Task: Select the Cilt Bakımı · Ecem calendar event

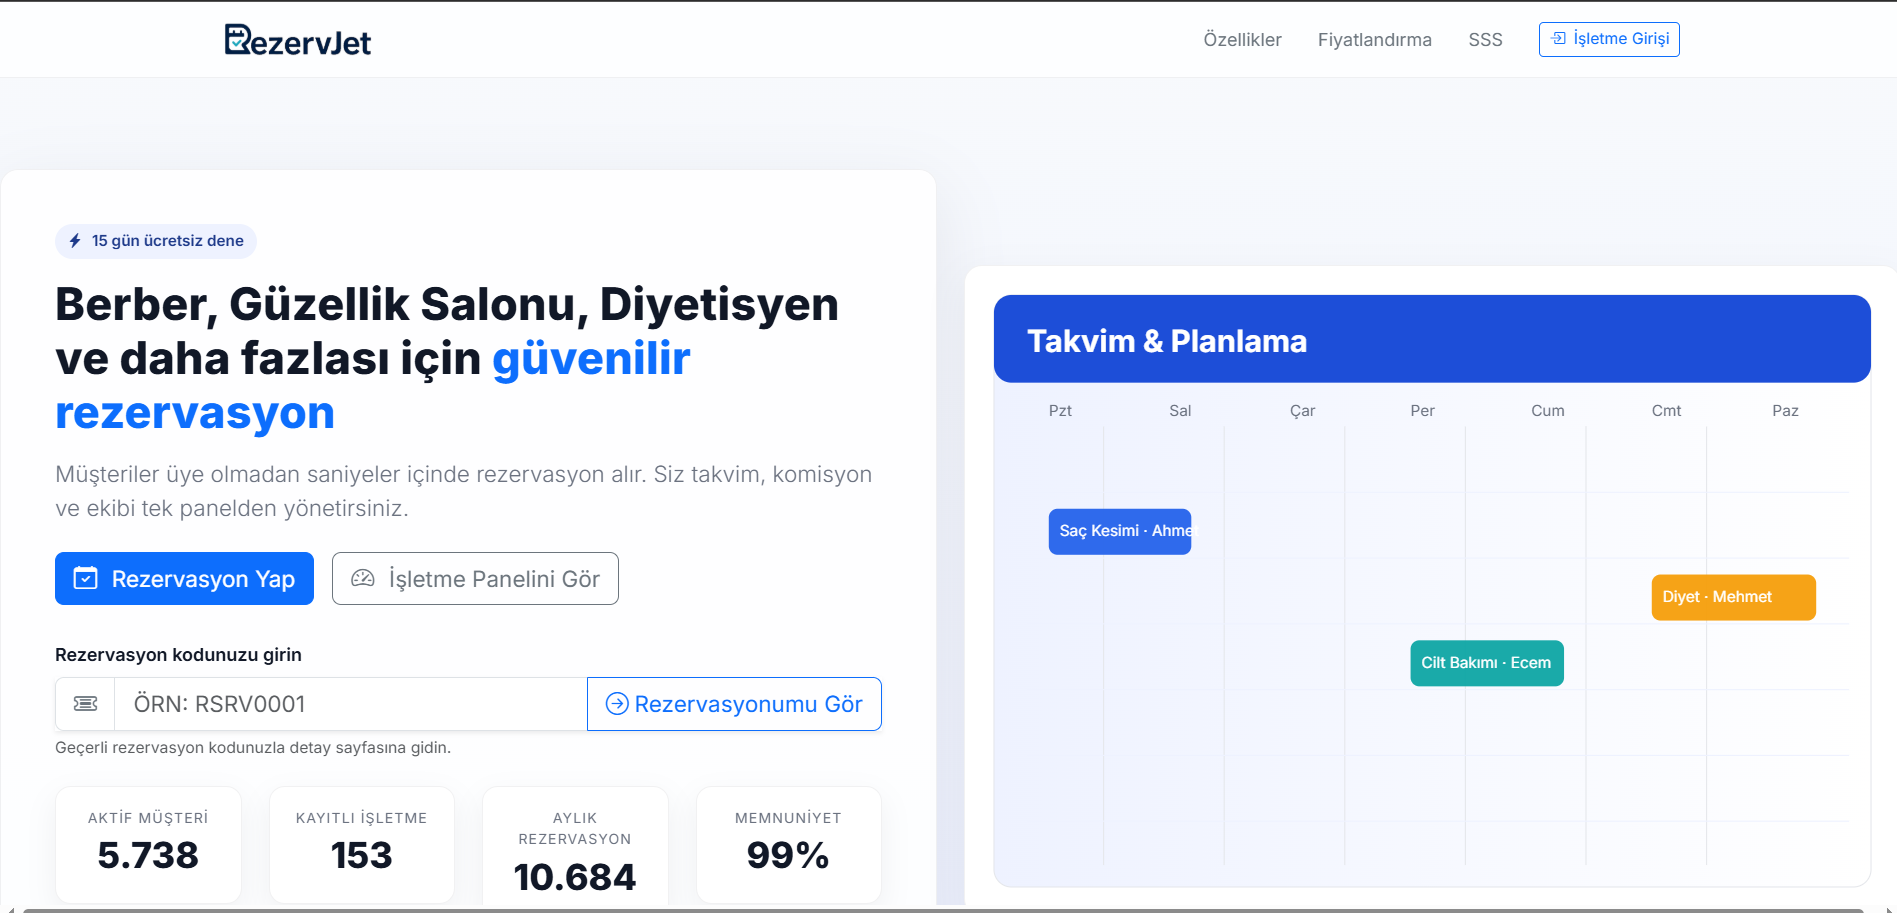Action: 1486,662
